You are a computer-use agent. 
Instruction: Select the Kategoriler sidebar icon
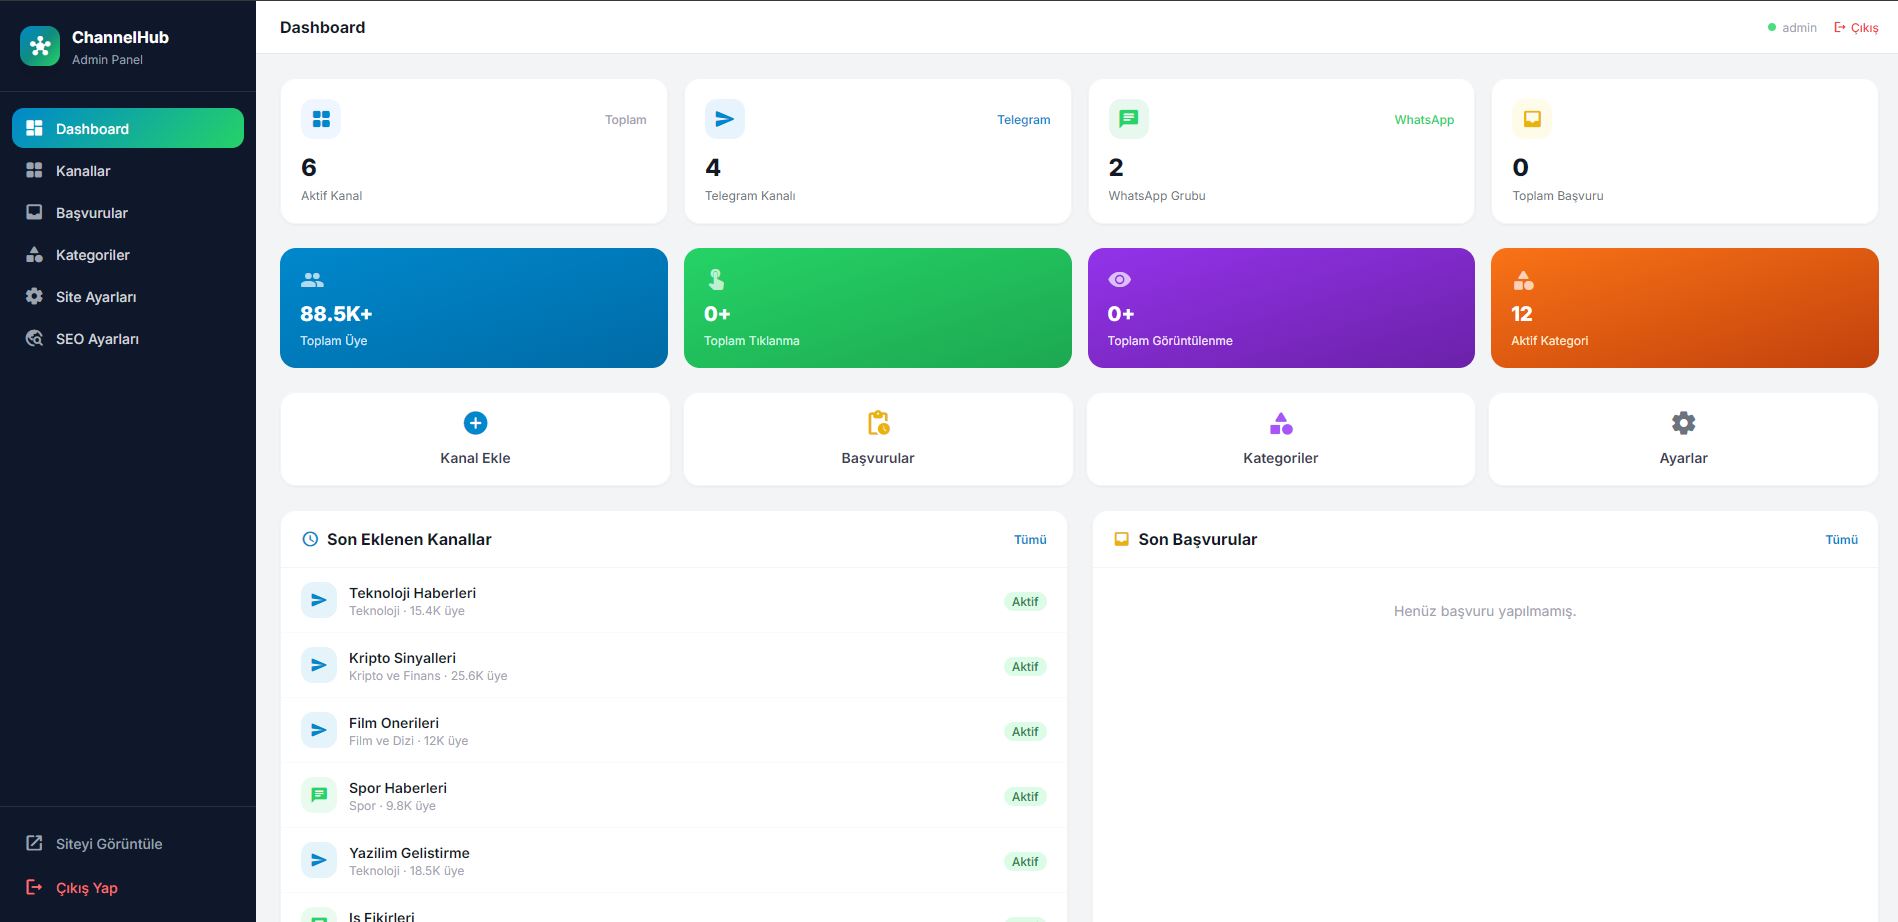34,255
